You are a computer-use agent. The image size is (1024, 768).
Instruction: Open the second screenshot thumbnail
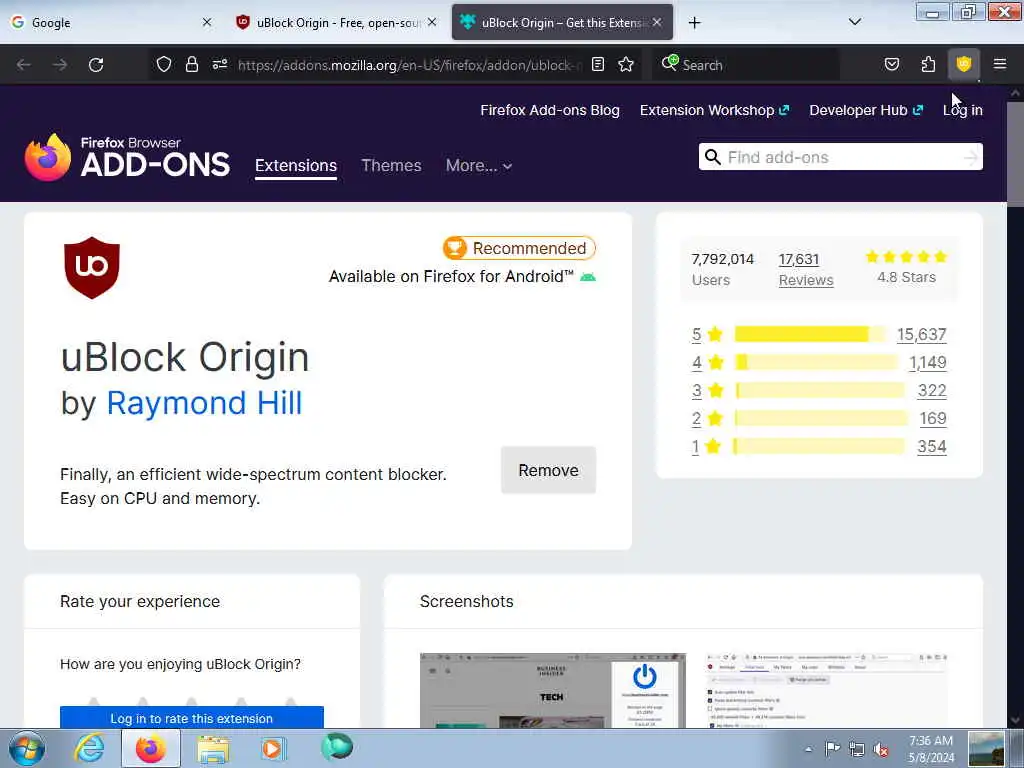tap(827, 690)
